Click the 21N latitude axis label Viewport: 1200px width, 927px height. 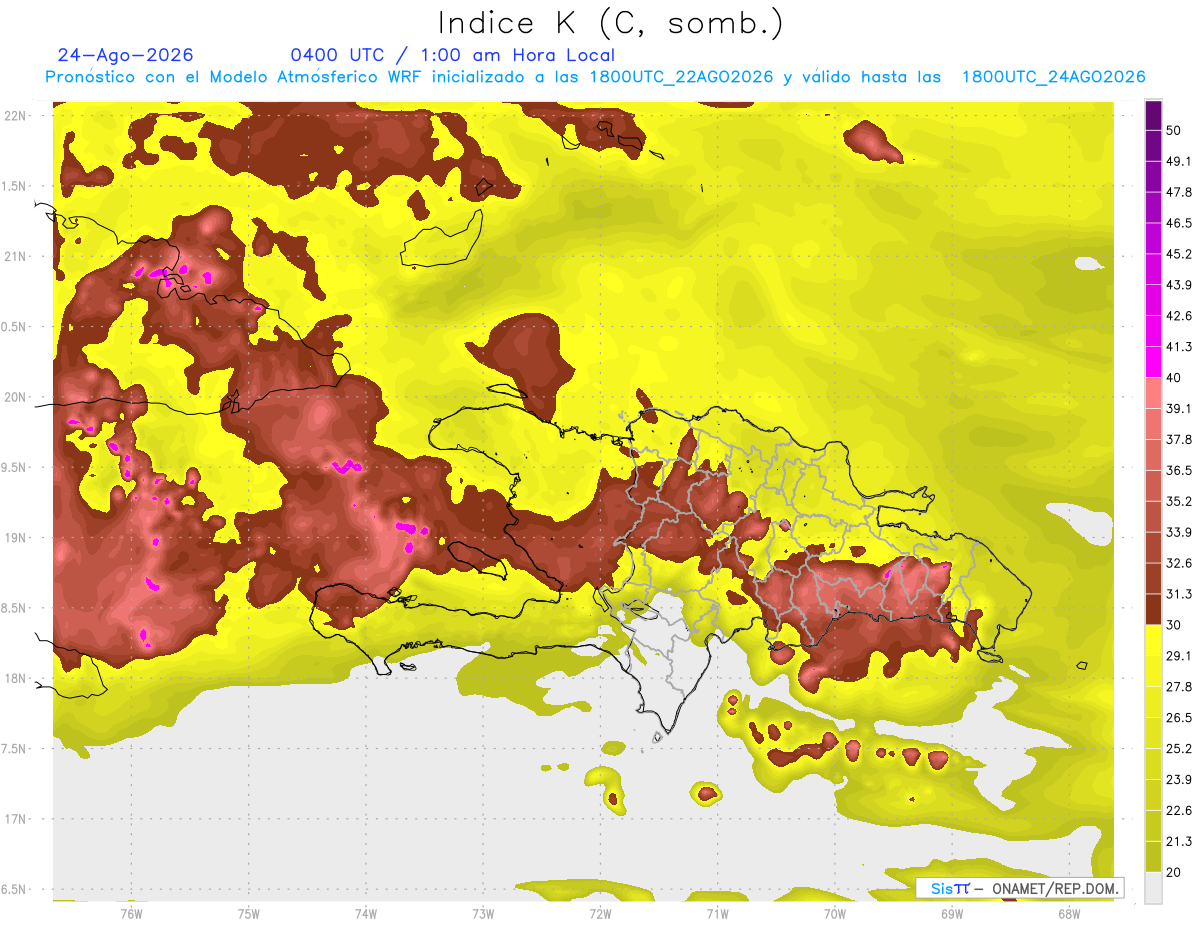[15, 256]
